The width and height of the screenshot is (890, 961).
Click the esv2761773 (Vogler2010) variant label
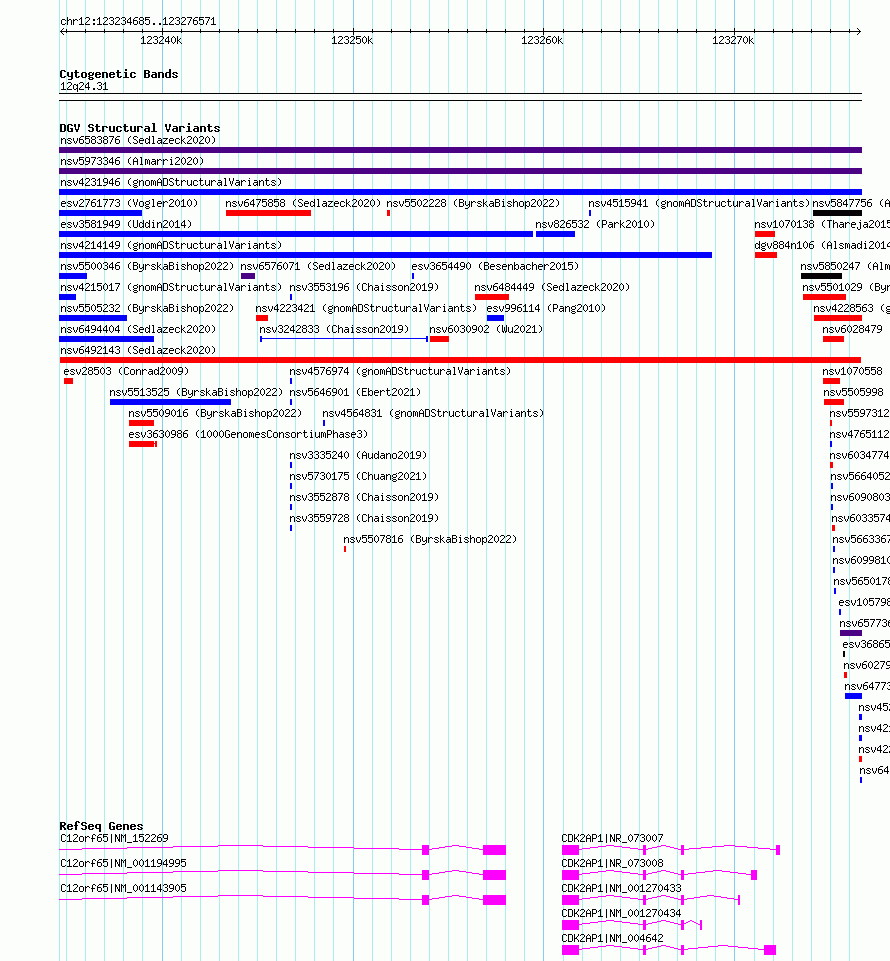129,203
